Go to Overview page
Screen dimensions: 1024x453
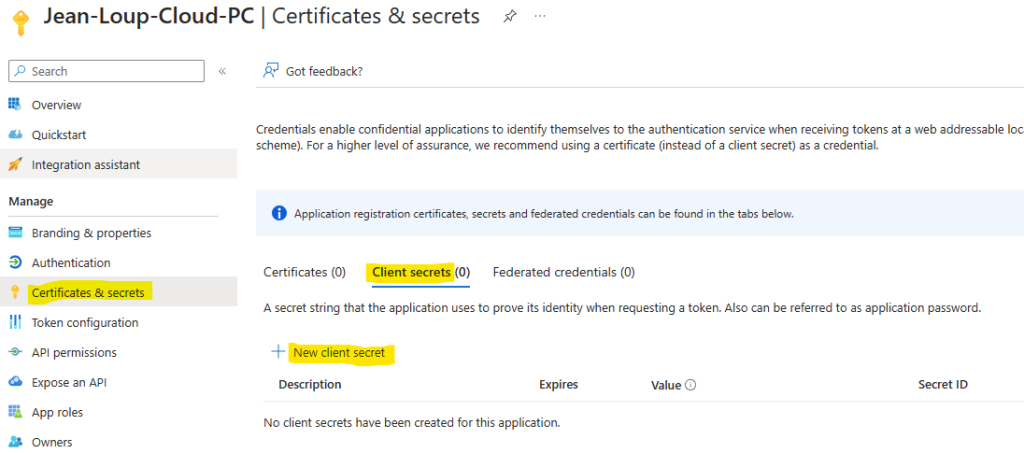point(56,105)
